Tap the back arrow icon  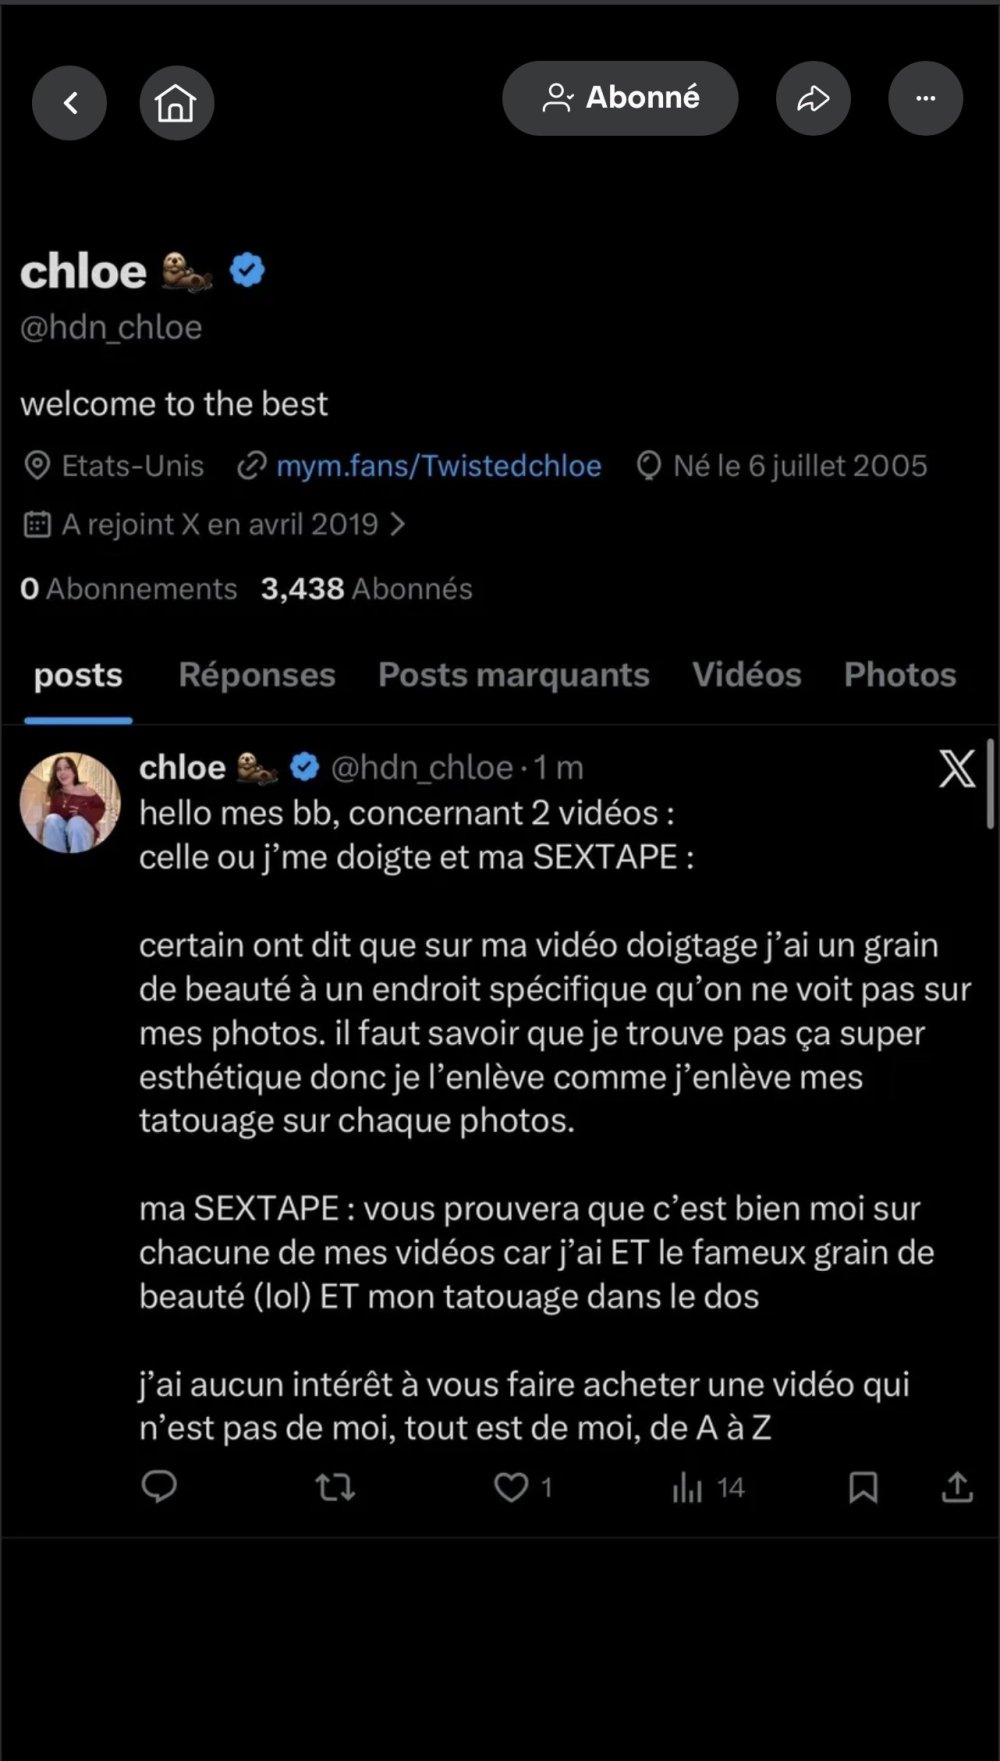tap(69, 102)
